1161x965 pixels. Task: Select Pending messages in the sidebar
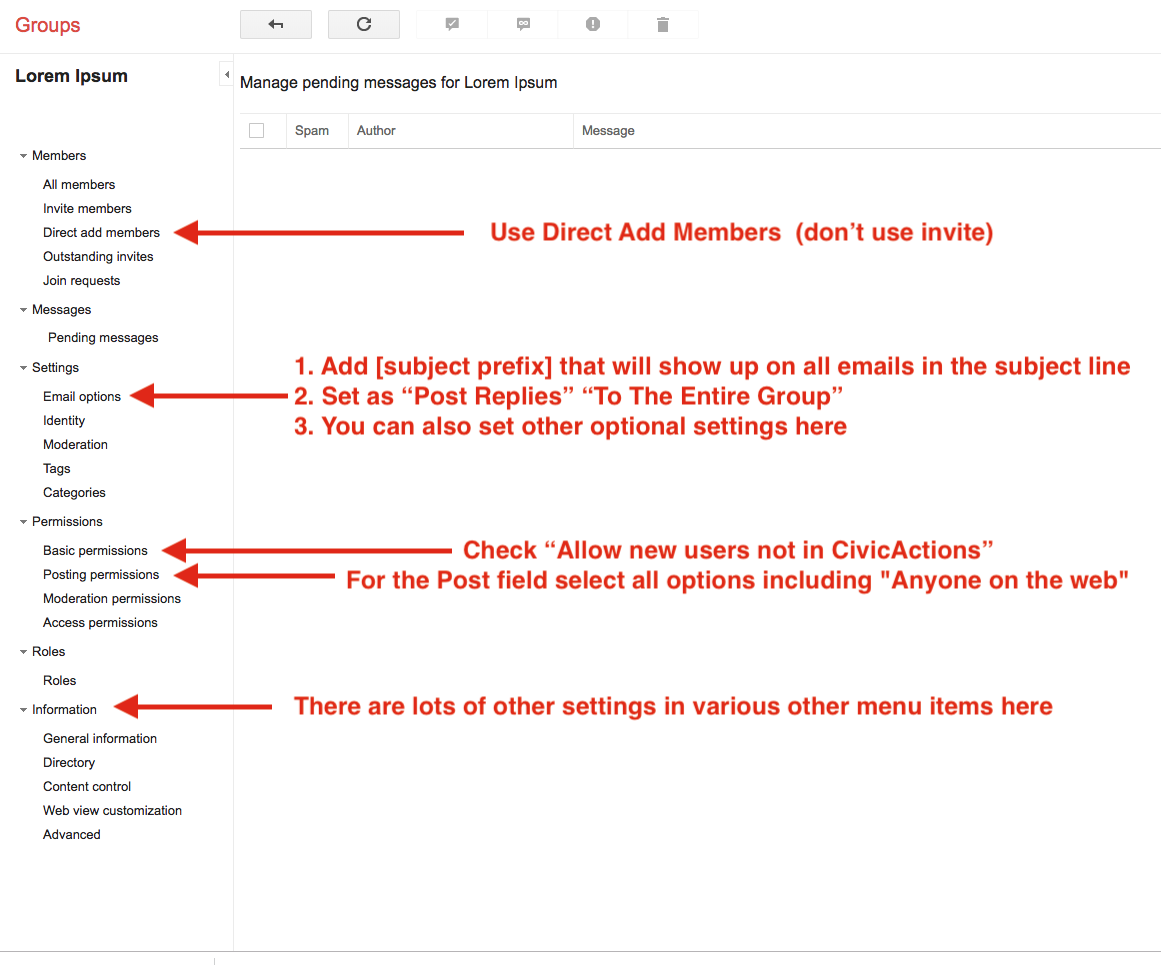coord(103,338)
